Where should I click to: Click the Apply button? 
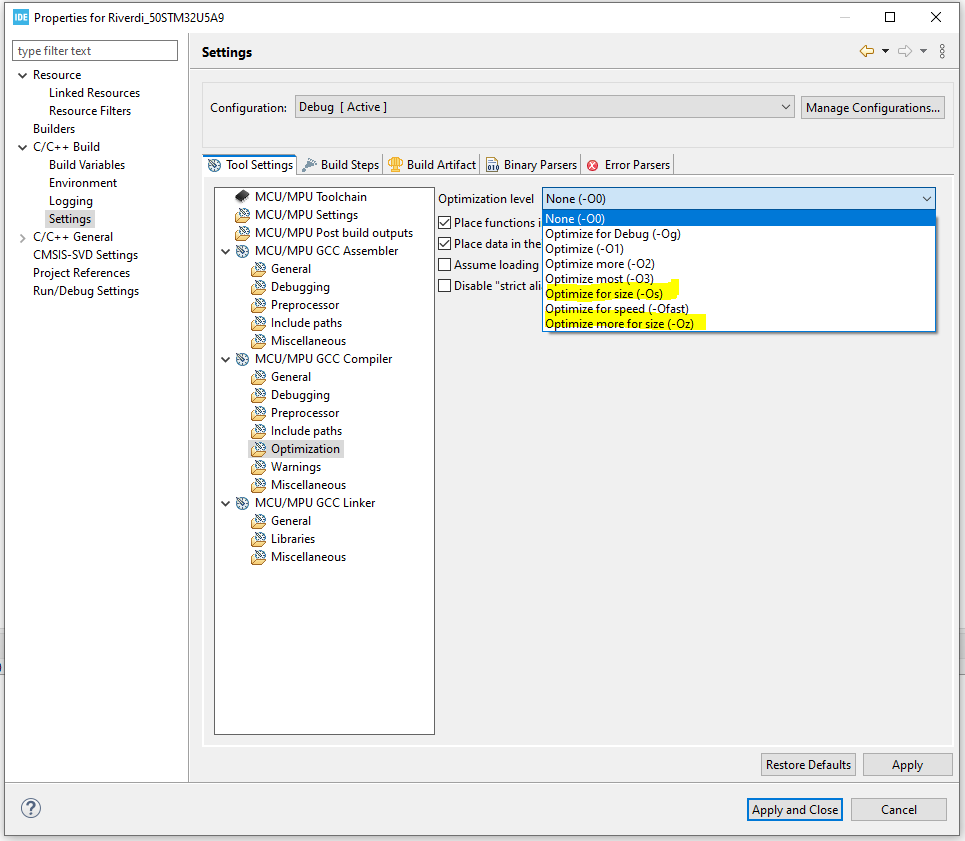click(907, 765)
